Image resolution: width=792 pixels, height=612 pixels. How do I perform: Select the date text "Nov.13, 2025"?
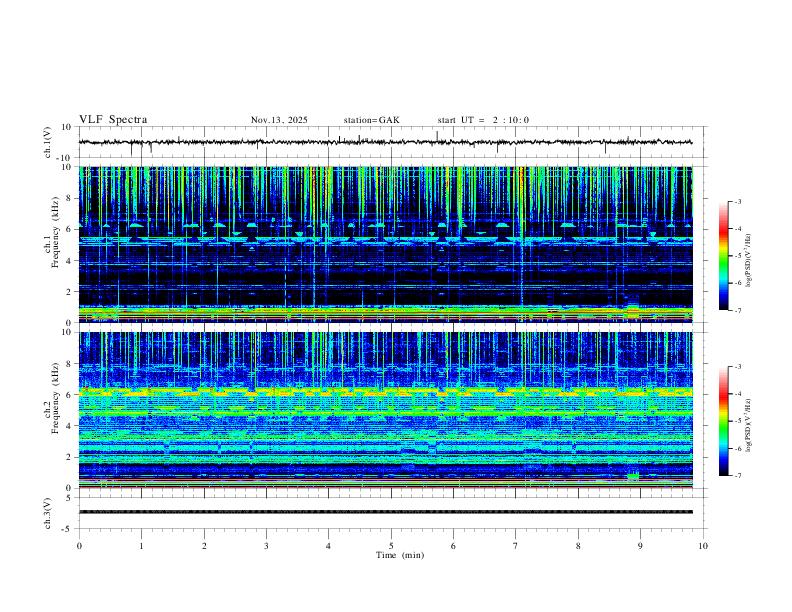click(279, 120)
